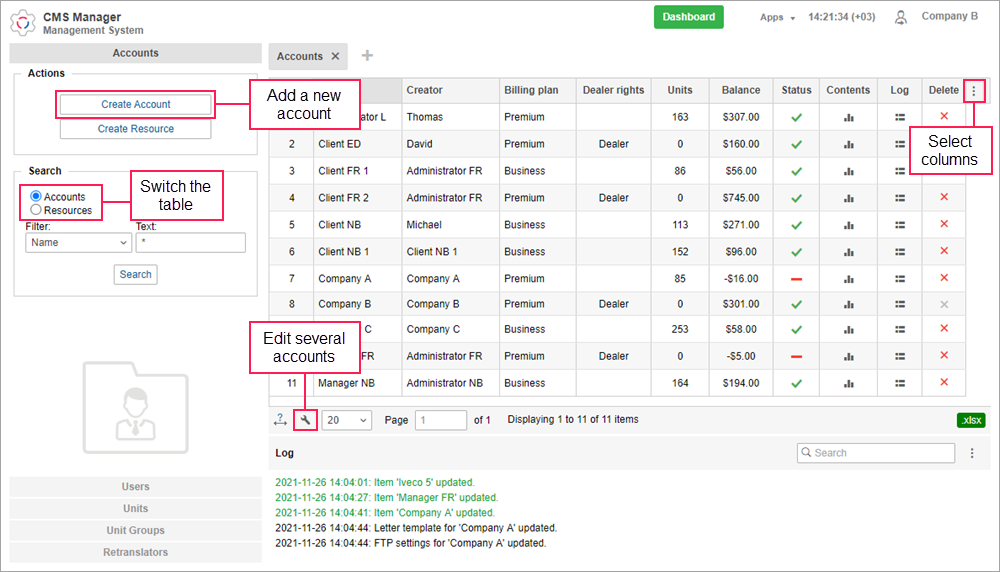Click the filter Text input field
The height and width of the screenshot is (572, 1000).
coord(191,242)
